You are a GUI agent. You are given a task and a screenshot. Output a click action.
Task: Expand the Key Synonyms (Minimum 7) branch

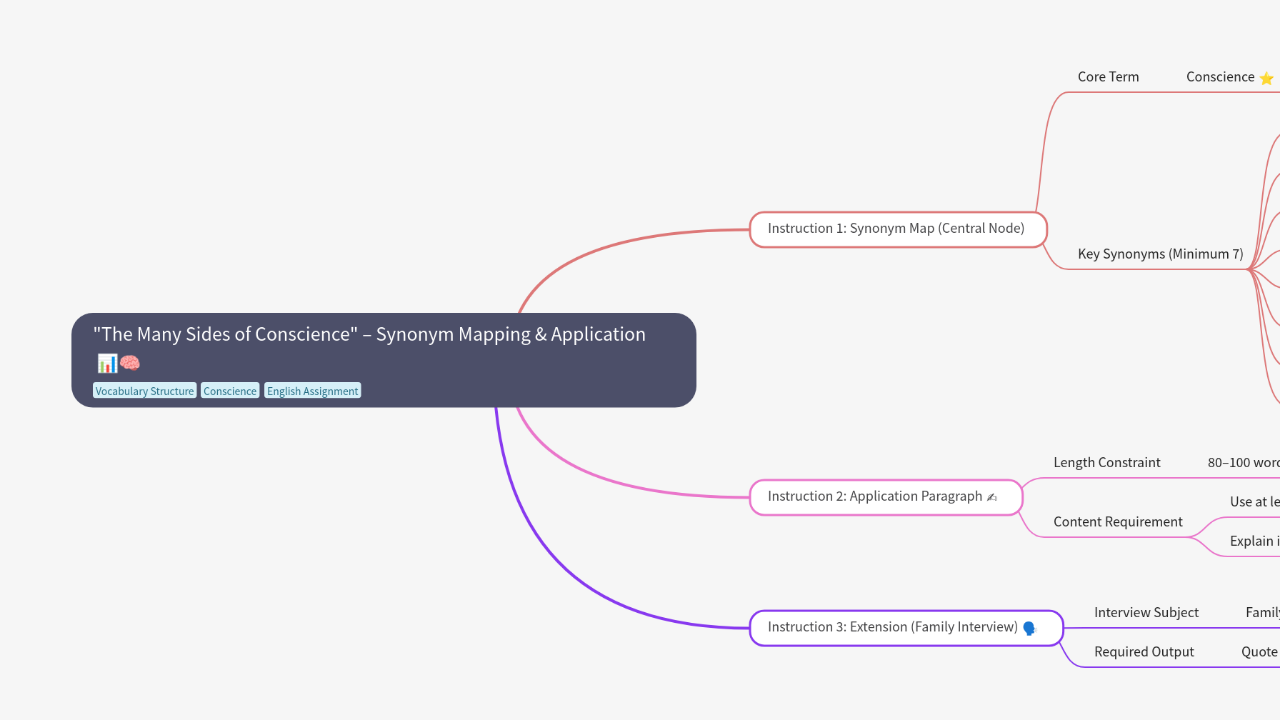coord(1160,254)
